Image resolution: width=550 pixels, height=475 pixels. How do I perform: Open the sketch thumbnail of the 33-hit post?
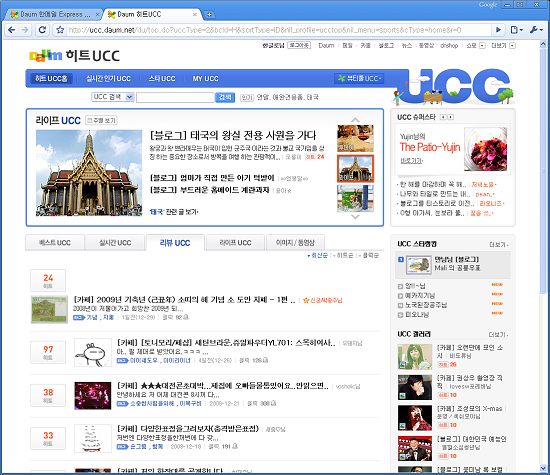coord(93,439)
